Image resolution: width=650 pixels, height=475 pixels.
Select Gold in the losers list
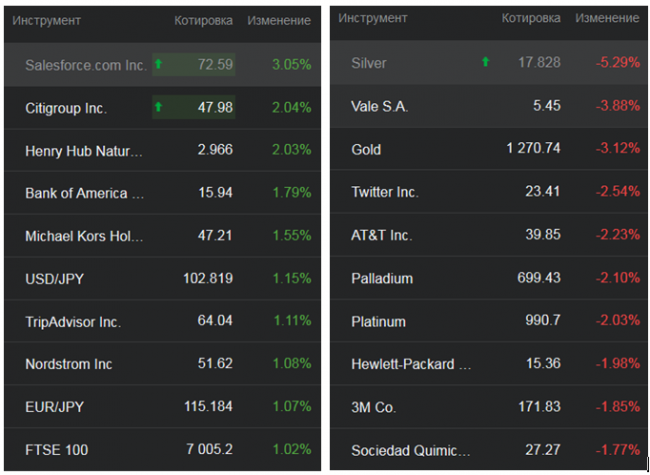[x=366, y=149]
